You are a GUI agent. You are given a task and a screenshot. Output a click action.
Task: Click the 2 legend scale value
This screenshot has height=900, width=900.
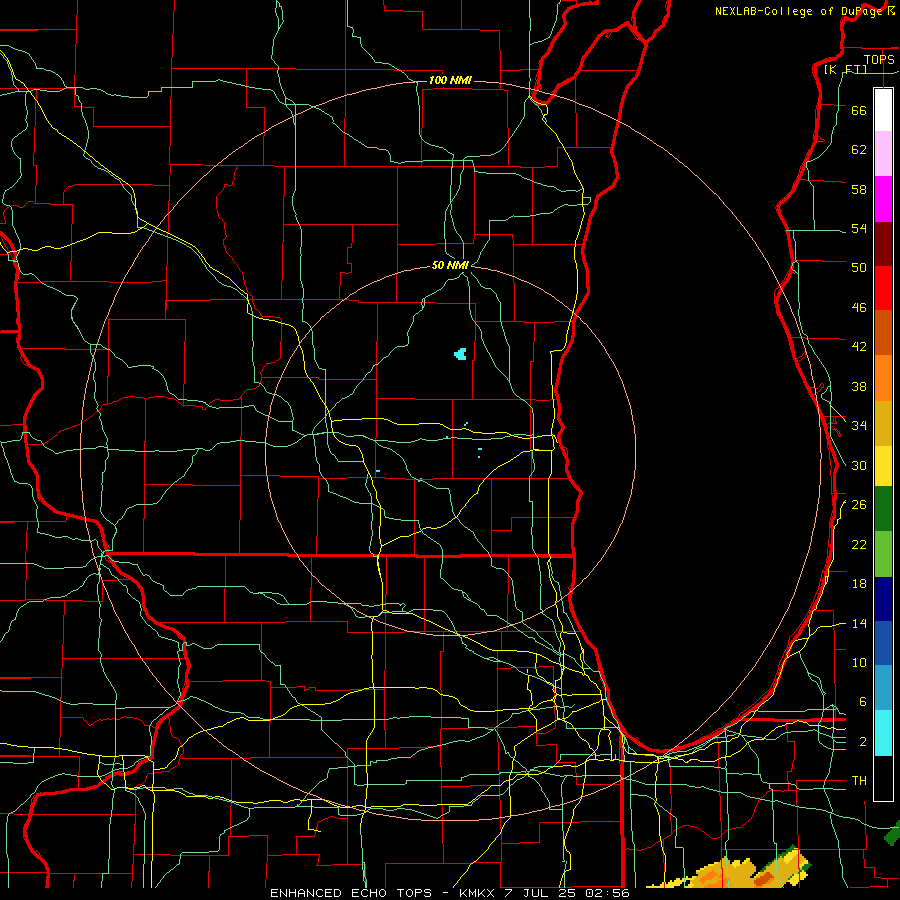863,742
